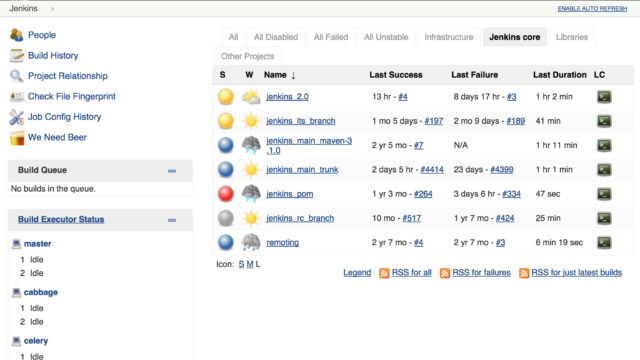Click the celery node computer icon
This screenshot has width=640, height=360.
(x=16, y=341)
